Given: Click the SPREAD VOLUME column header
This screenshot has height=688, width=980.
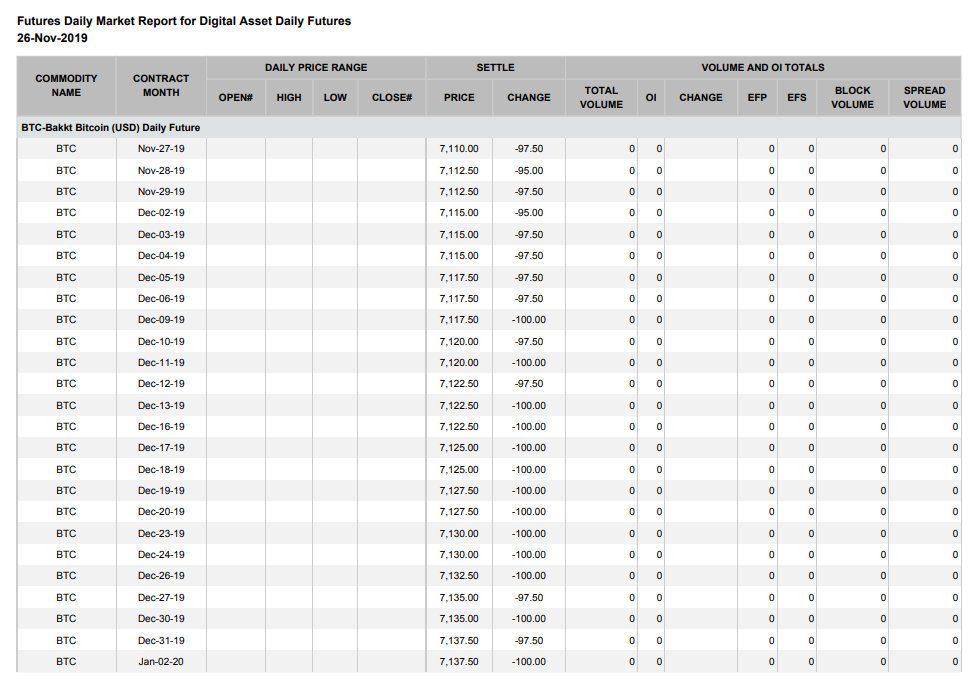Looking at the screenshot, I should point(925,97).
